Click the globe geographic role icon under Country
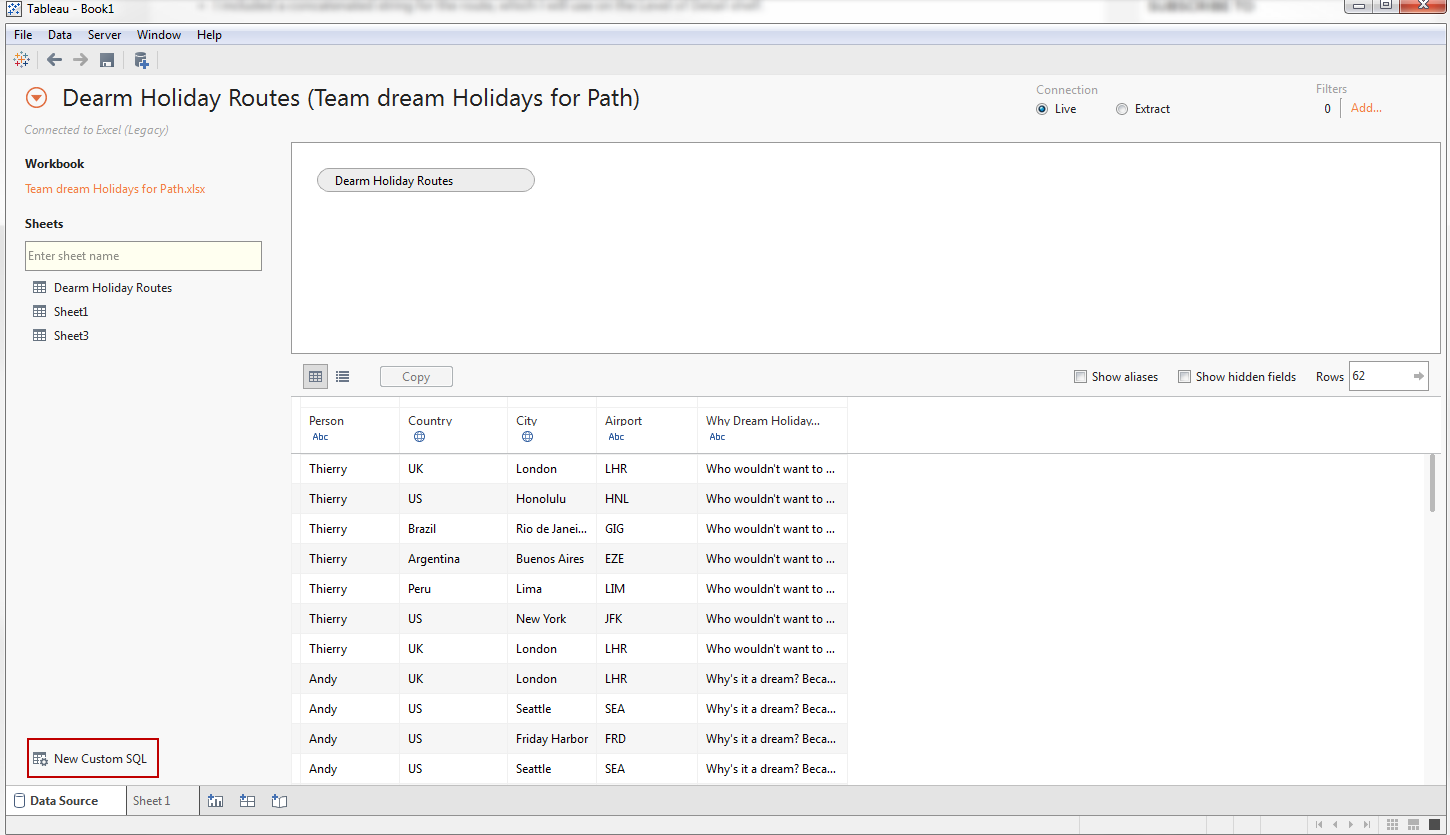Image resolution: width=1450 pixels, height=835 pixels. (x=419, y=437)
